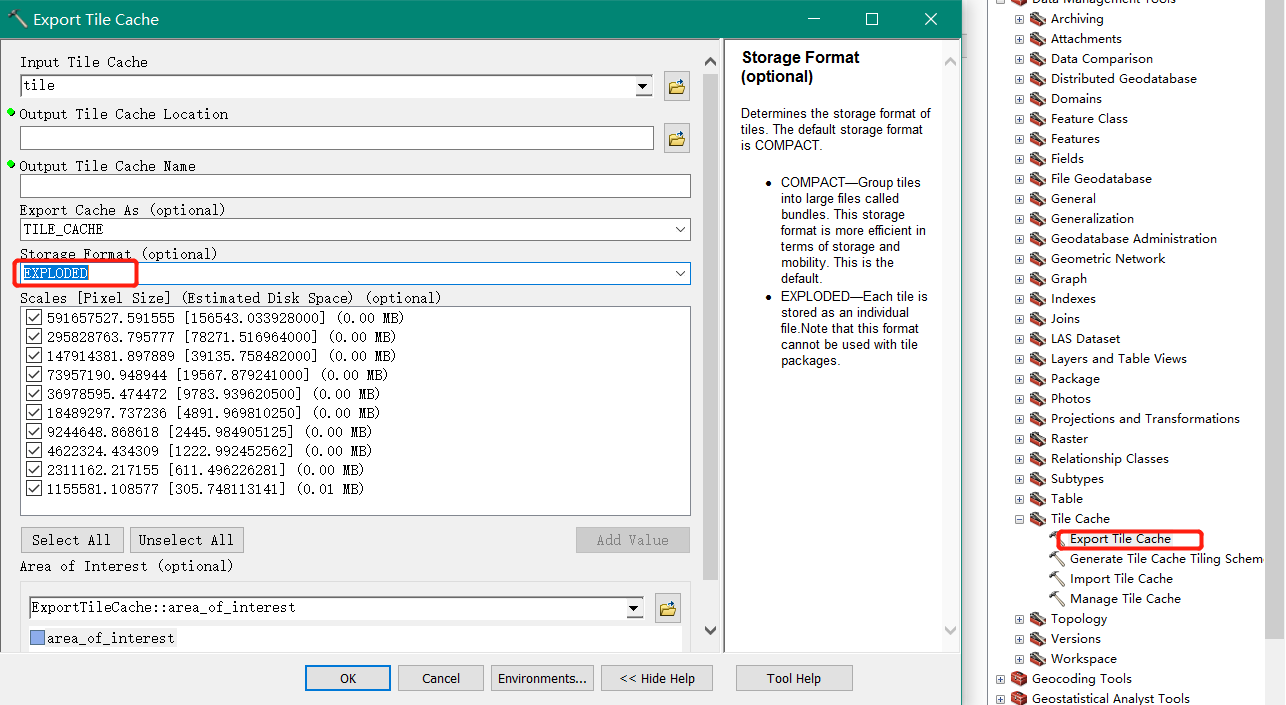1286x705 pixels.
Task: Click Raster toolset icon
Action: [1038, 439]
